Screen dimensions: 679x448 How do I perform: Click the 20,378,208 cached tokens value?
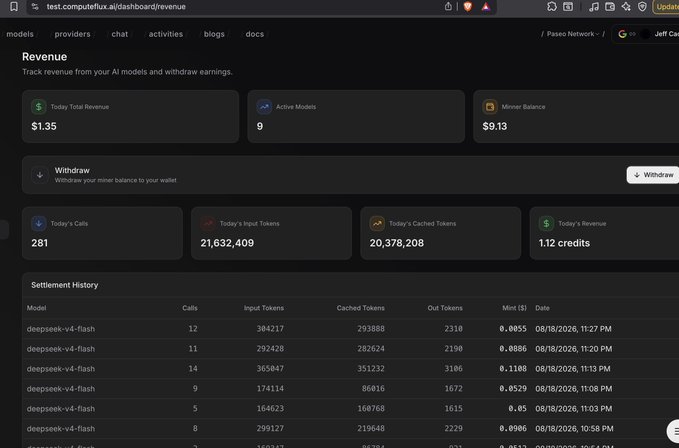coord(397,243)
